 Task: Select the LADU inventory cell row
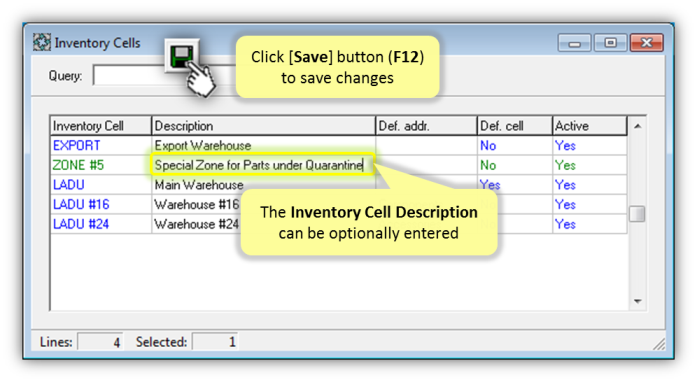point(101,185)
